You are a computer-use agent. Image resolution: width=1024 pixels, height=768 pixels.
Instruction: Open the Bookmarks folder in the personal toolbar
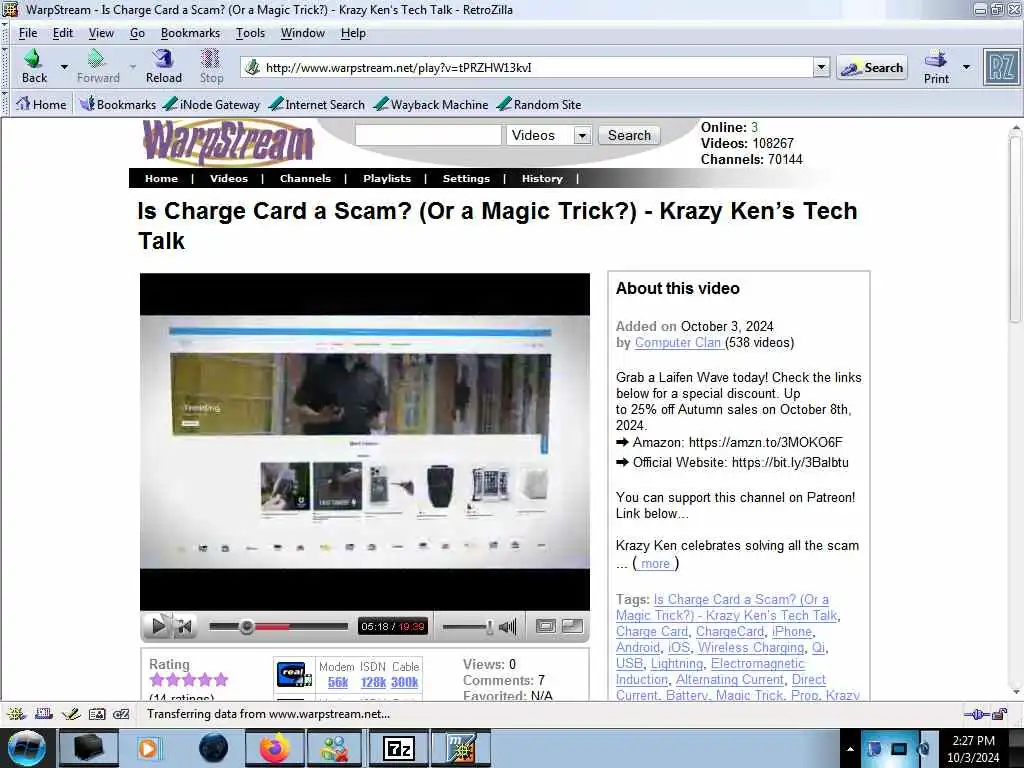(x=118, y=104)
